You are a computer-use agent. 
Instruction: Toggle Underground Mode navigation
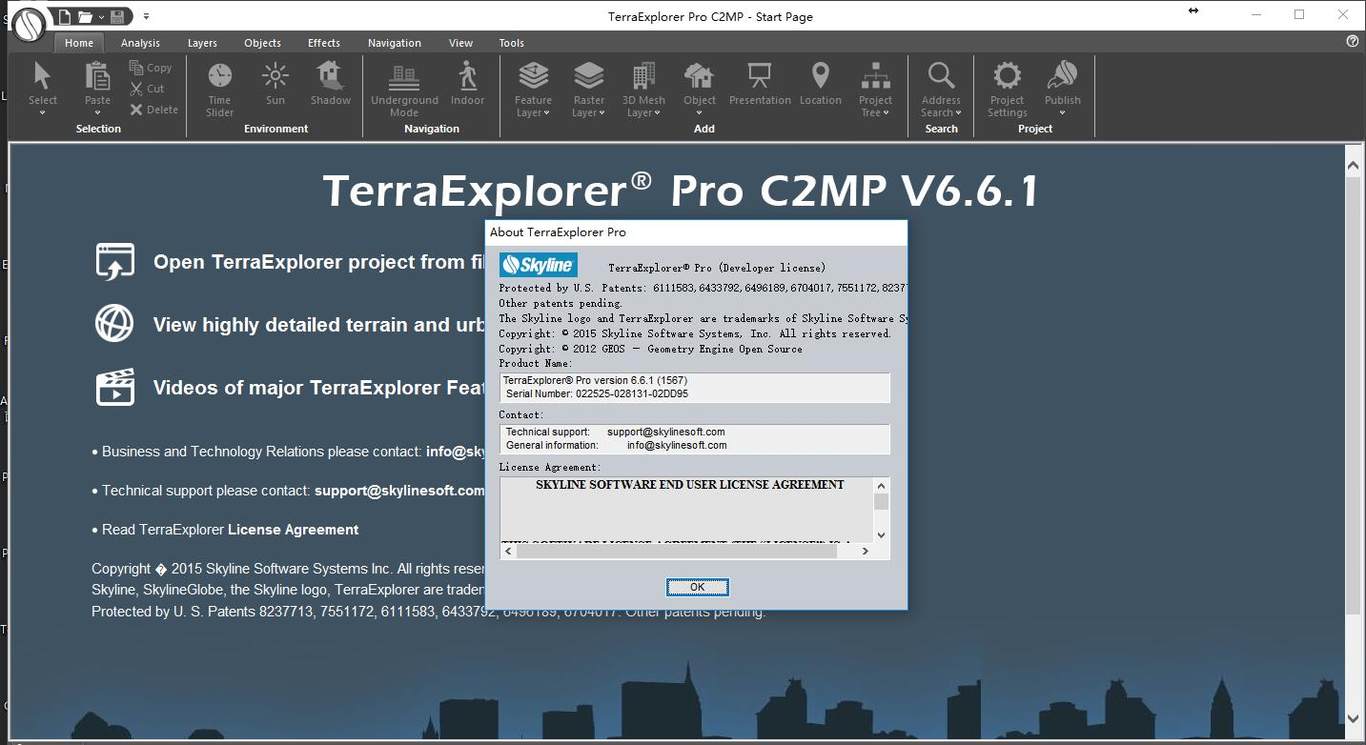click(404, 89)
